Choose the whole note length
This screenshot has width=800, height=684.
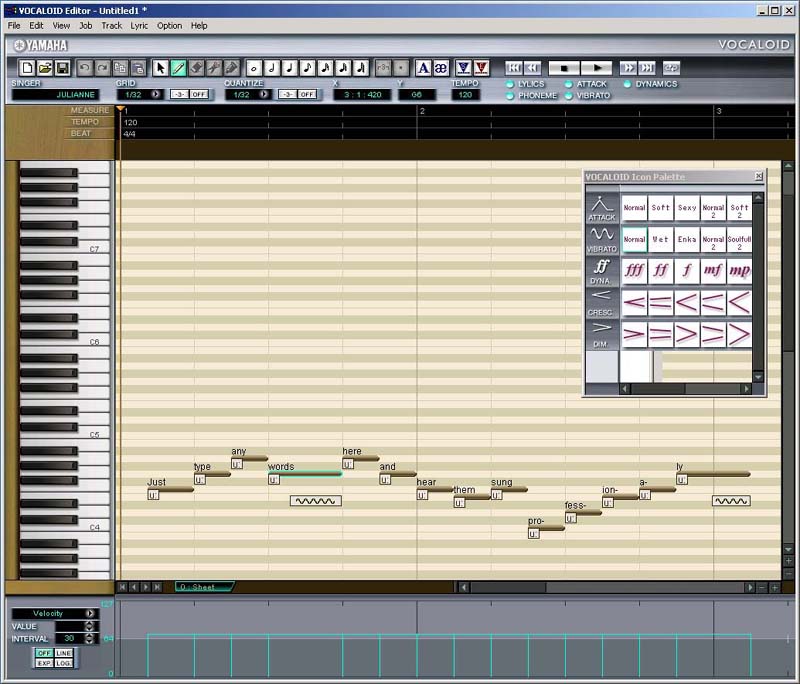click(x=254, y=67)
